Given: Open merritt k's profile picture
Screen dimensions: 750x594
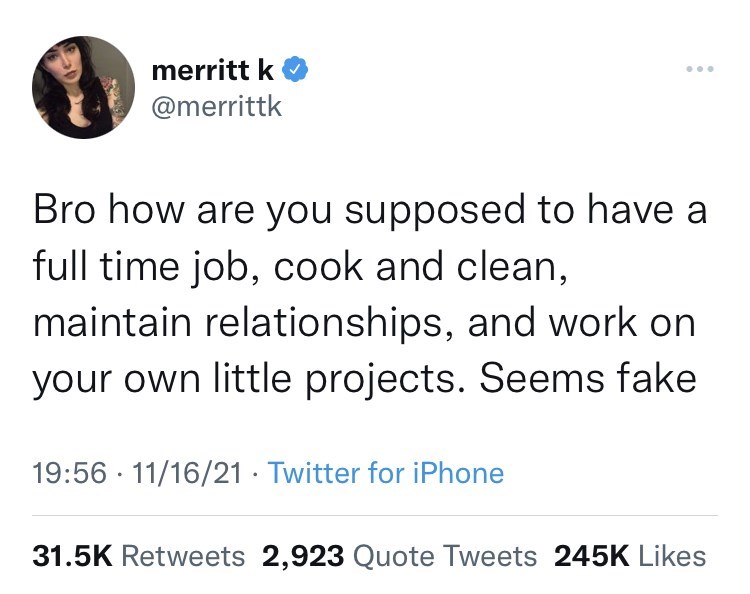Looking at the screenshot, I should [x=83, y=87].
